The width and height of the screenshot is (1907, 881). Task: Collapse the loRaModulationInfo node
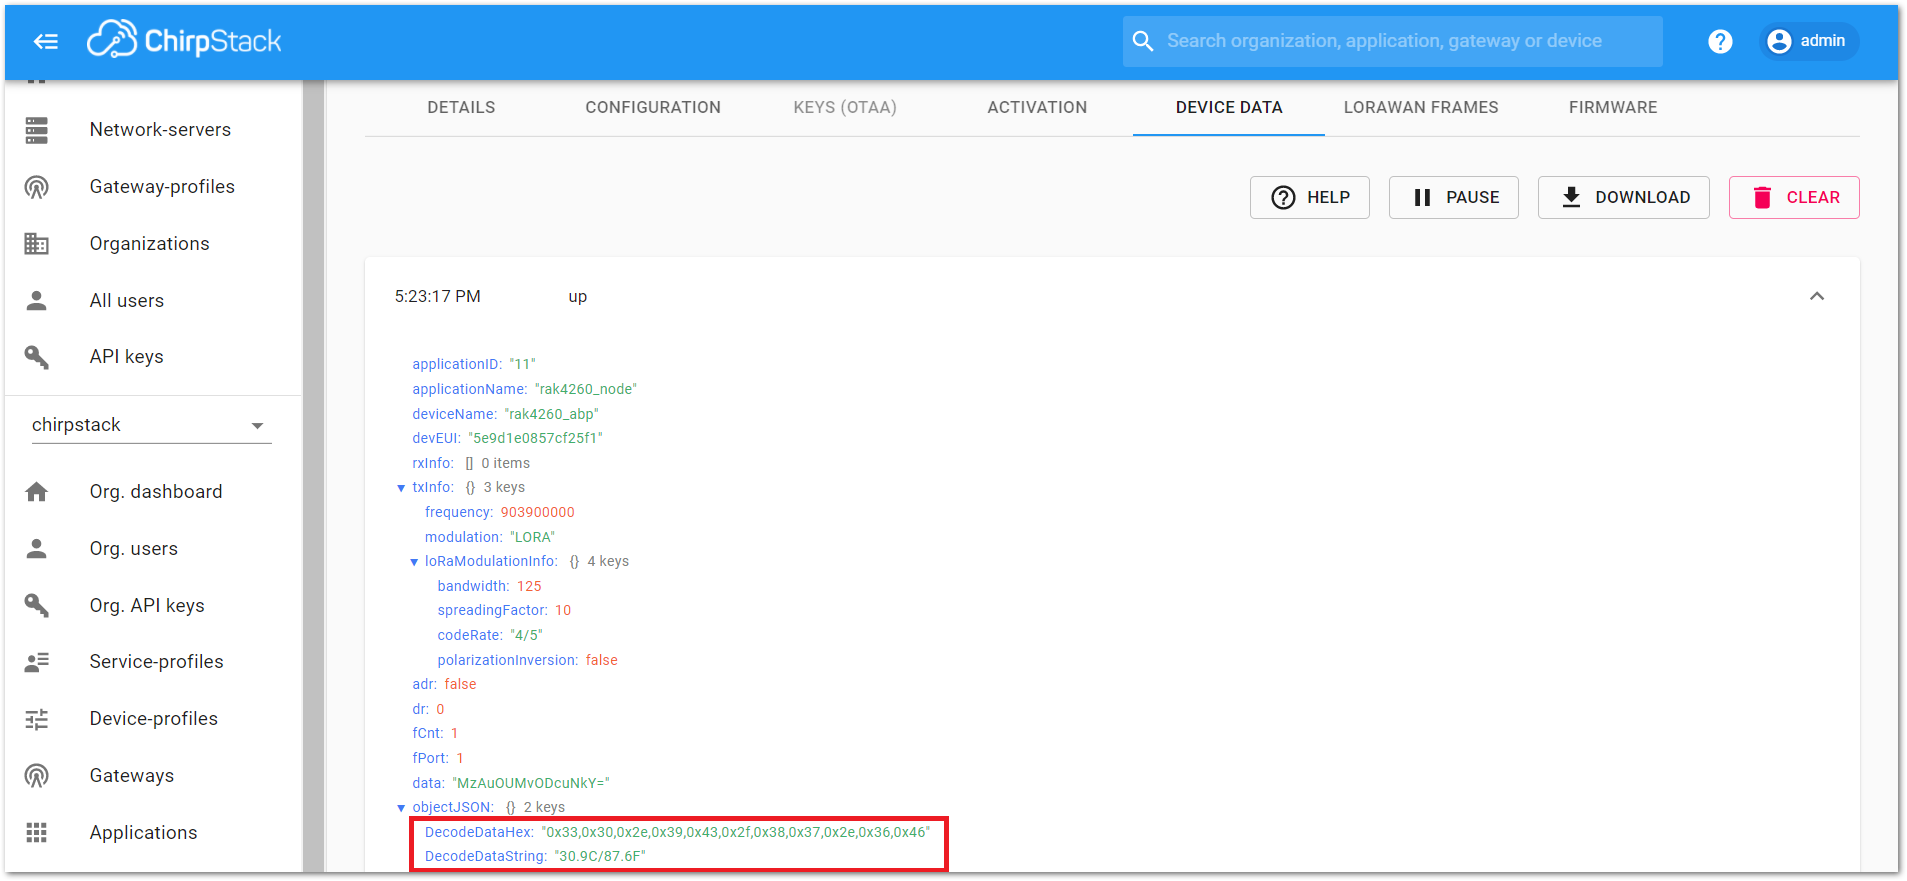point(414,562)
